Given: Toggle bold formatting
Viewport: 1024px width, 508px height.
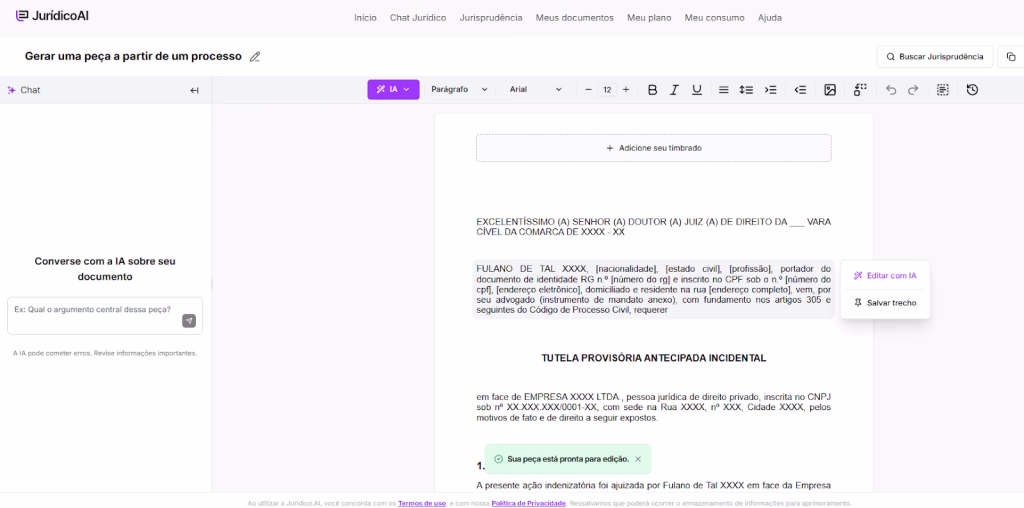Looking at the screenshot, I should pyautogui.click(x=652, y=90).
